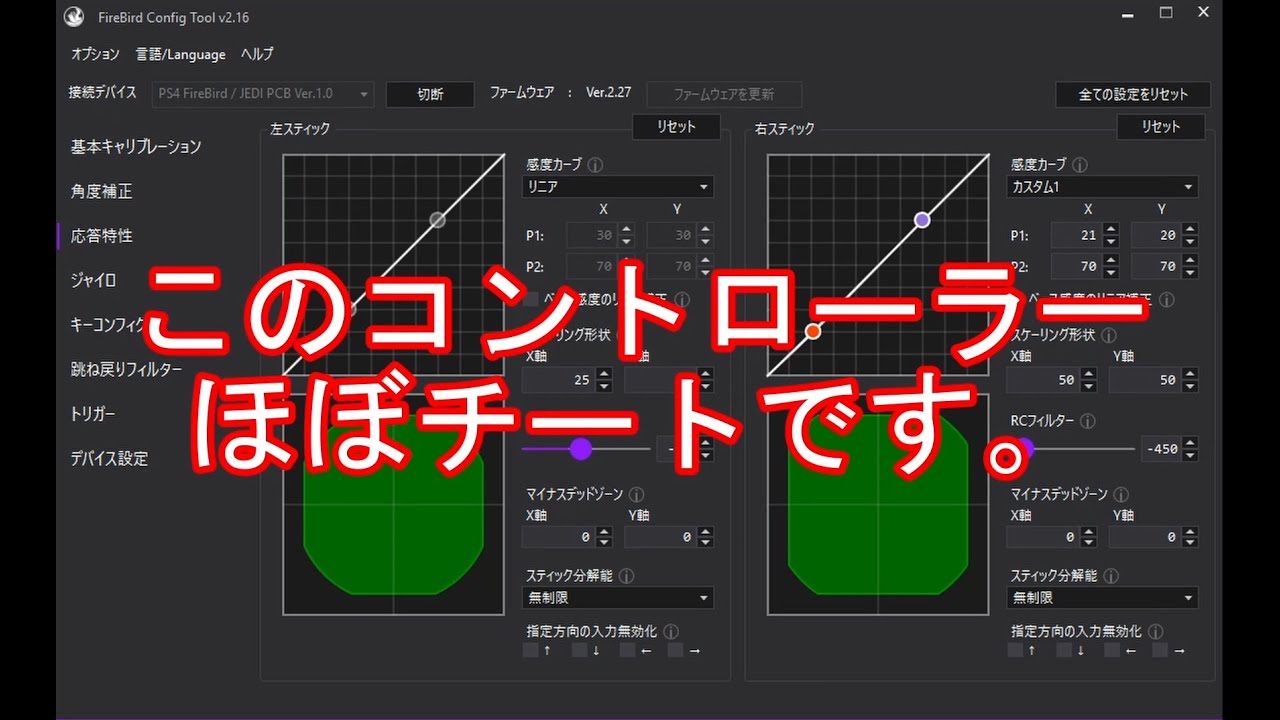This screenshot has width=1280, height=720.
Task: Decrease right stick P1 Y value with down arrow
Action: point(1190,242)
